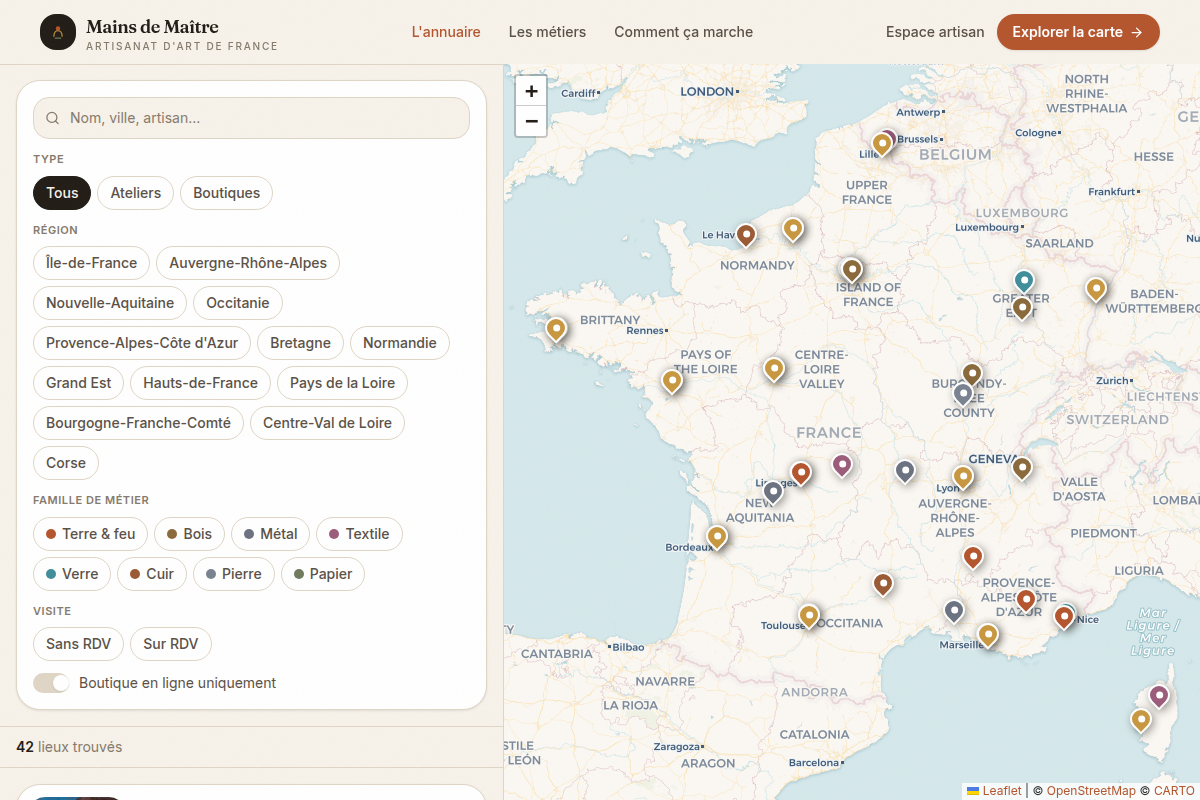Filter by Nouvelle-Aquitaine region

pyautogui.click(x=110, y=303)
